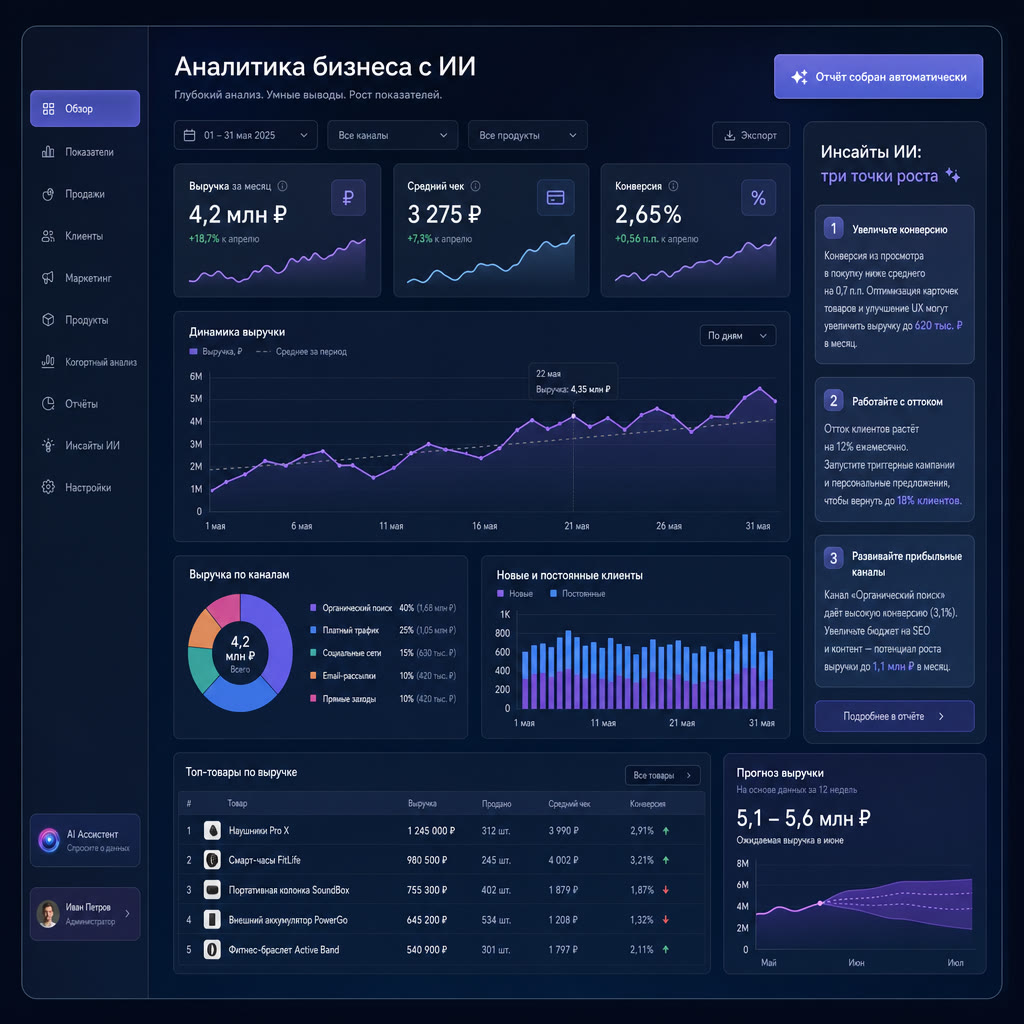1024x1024 pixels.
Task: Open AI Ассистент orb icon
Action: click(49, 840)
